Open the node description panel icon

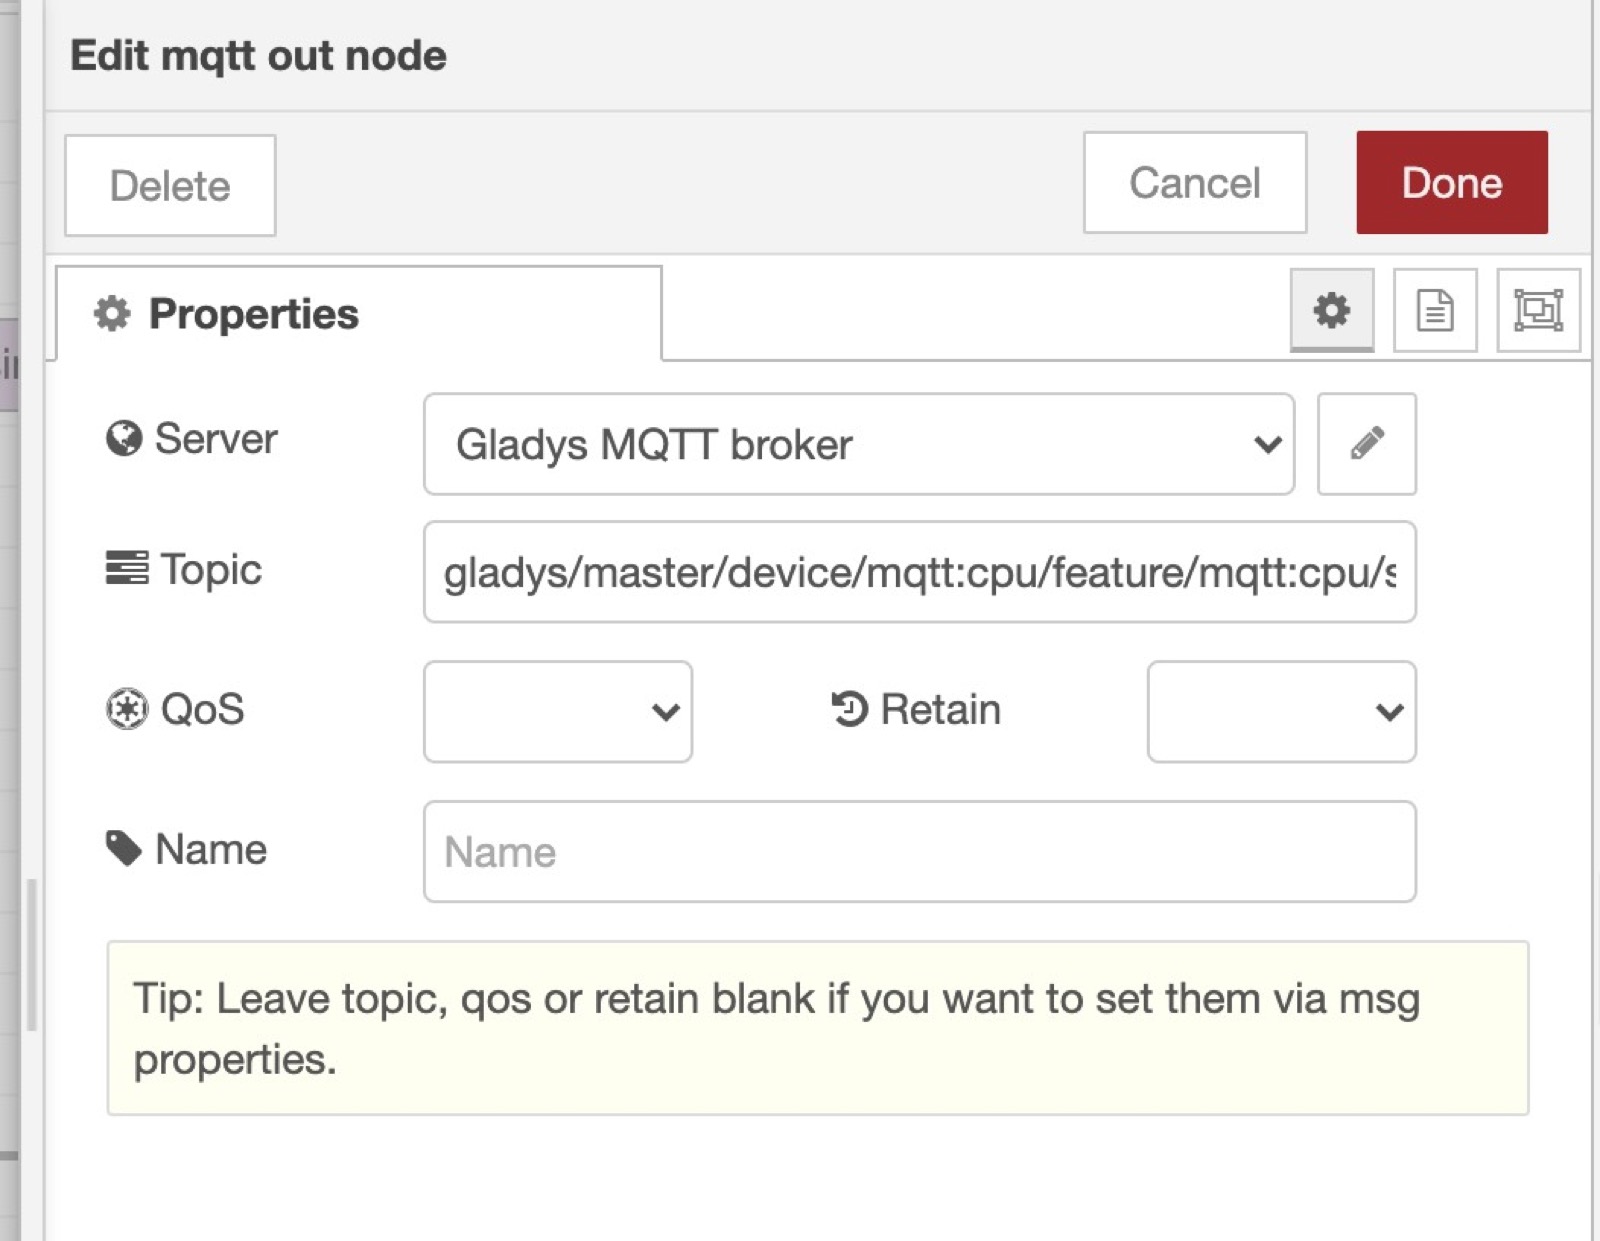pyautogui.click(x=1436, y=311)
